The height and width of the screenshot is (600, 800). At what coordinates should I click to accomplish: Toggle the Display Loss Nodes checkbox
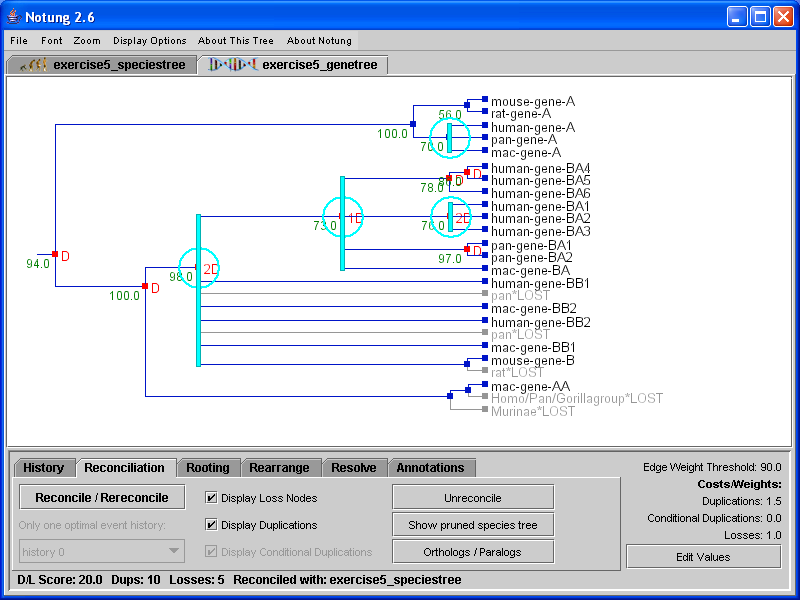tap(211, 498)
